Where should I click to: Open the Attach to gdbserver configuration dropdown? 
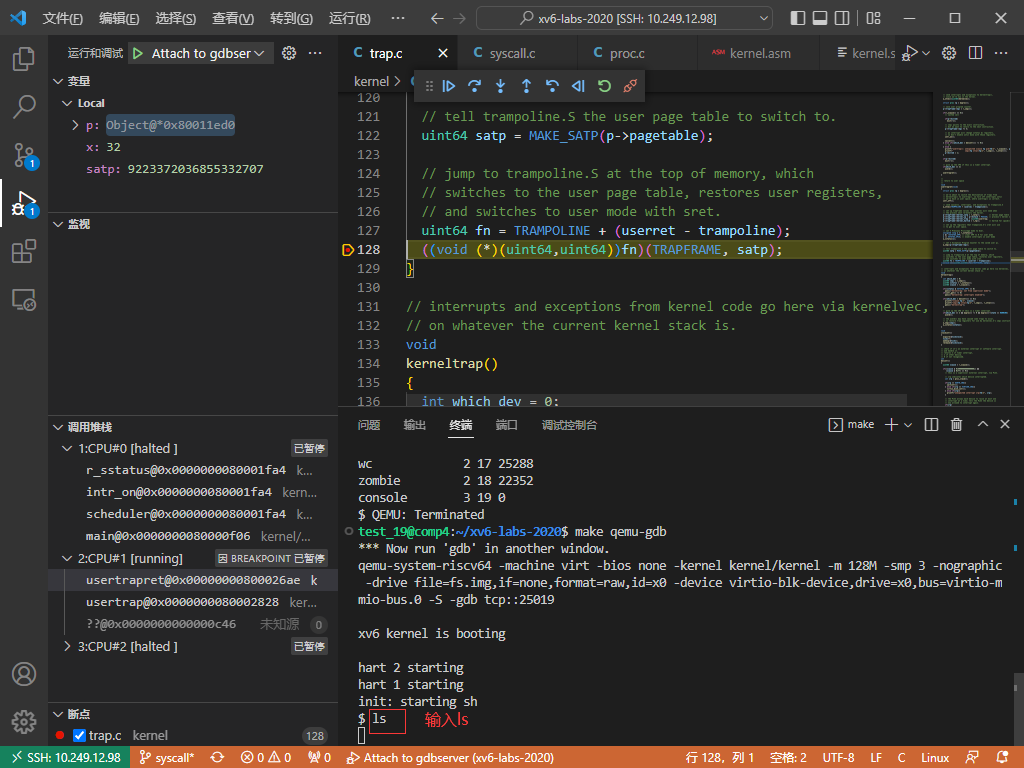208,54
